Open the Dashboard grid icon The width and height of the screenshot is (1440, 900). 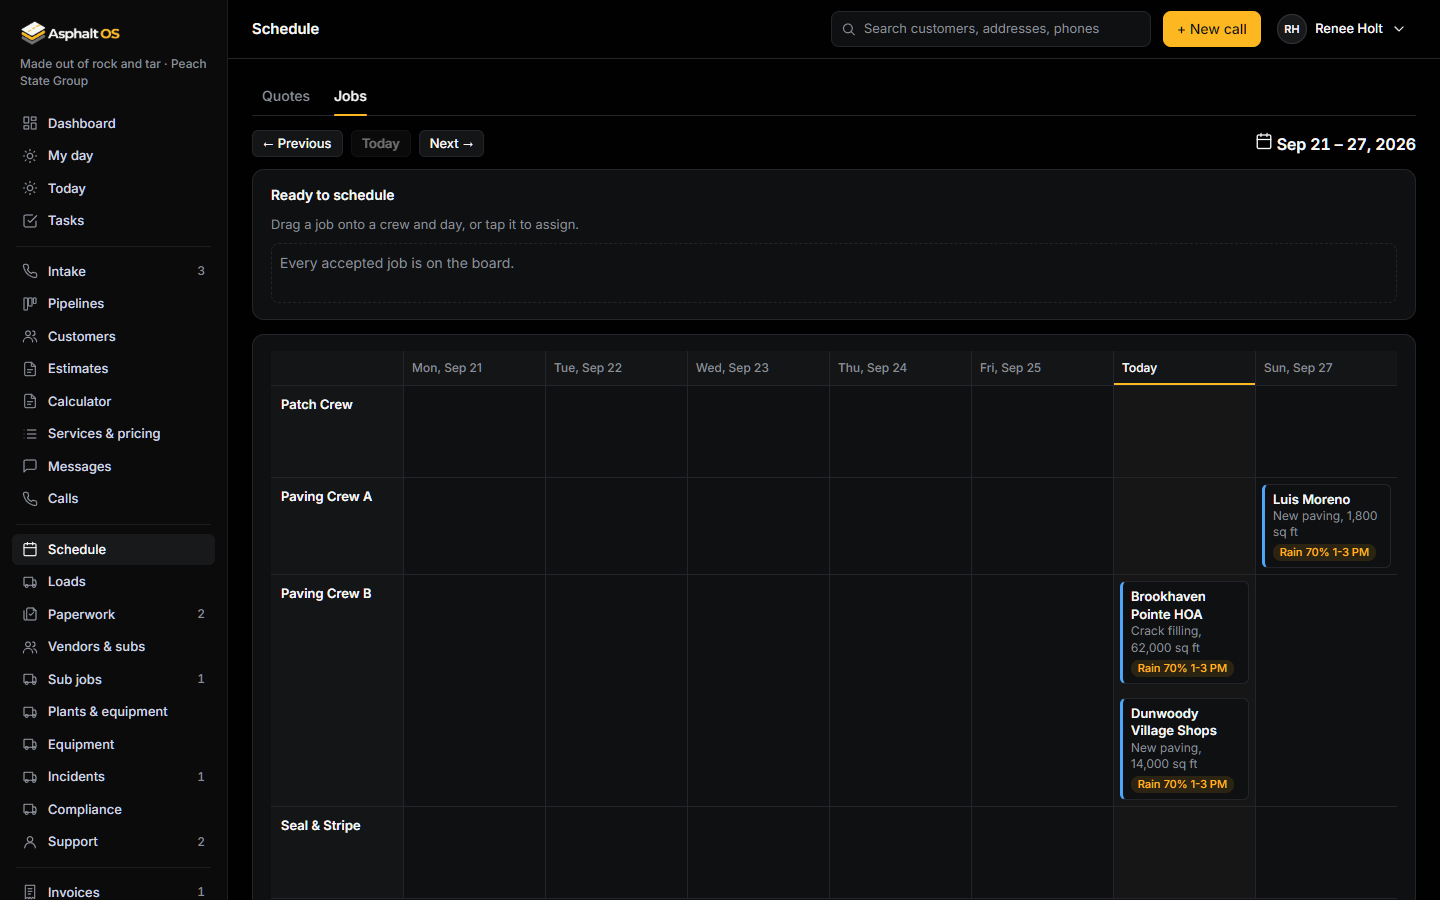[x=30, y=123]
